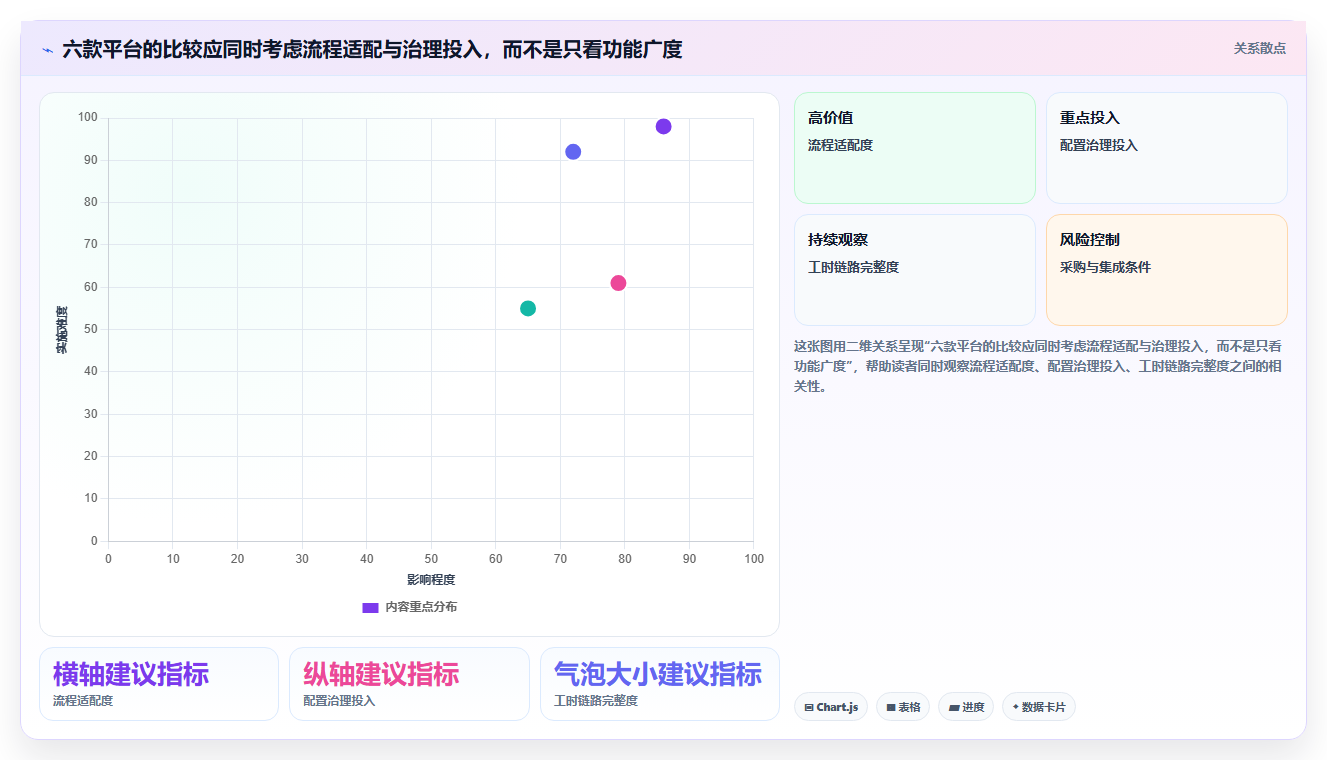The width and height of the screenshot is (1327, 760).
Task: Open the 高价值 card
Action: point(915,148)
